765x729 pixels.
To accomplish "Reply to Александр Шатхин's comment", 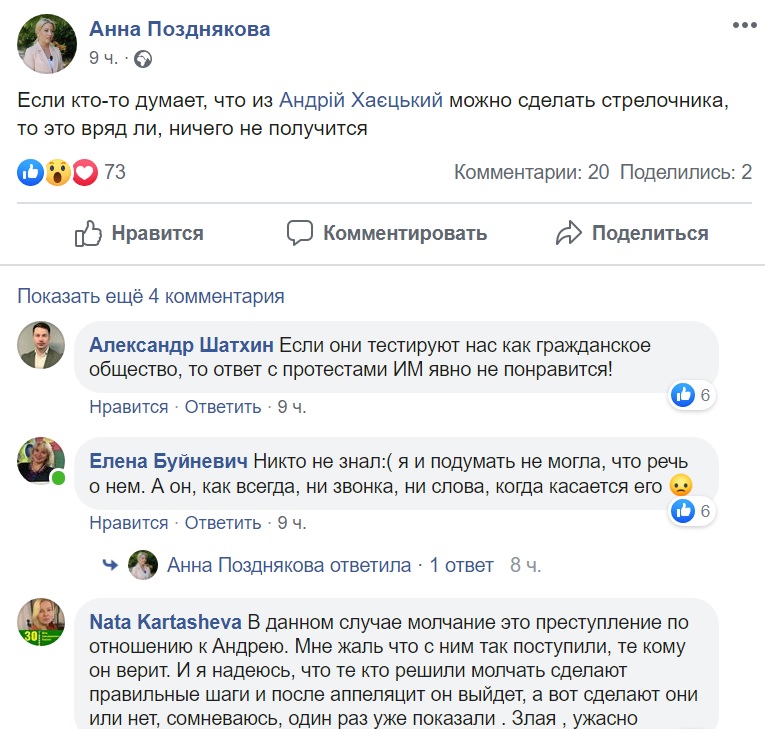I will tap(223, 407).
